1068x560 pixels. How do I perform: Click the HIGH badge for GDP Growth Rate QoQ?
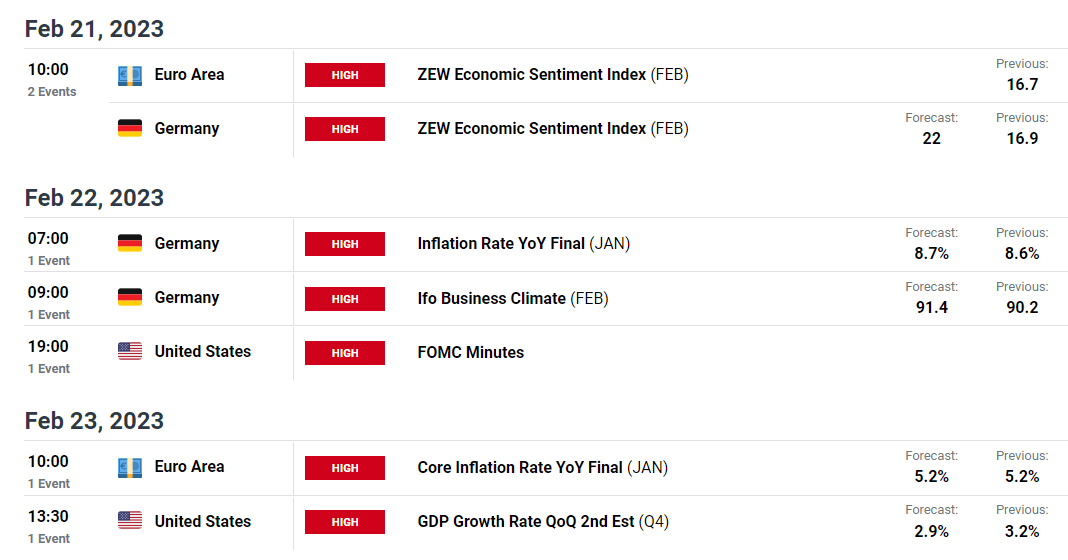(x=345, y=522)
